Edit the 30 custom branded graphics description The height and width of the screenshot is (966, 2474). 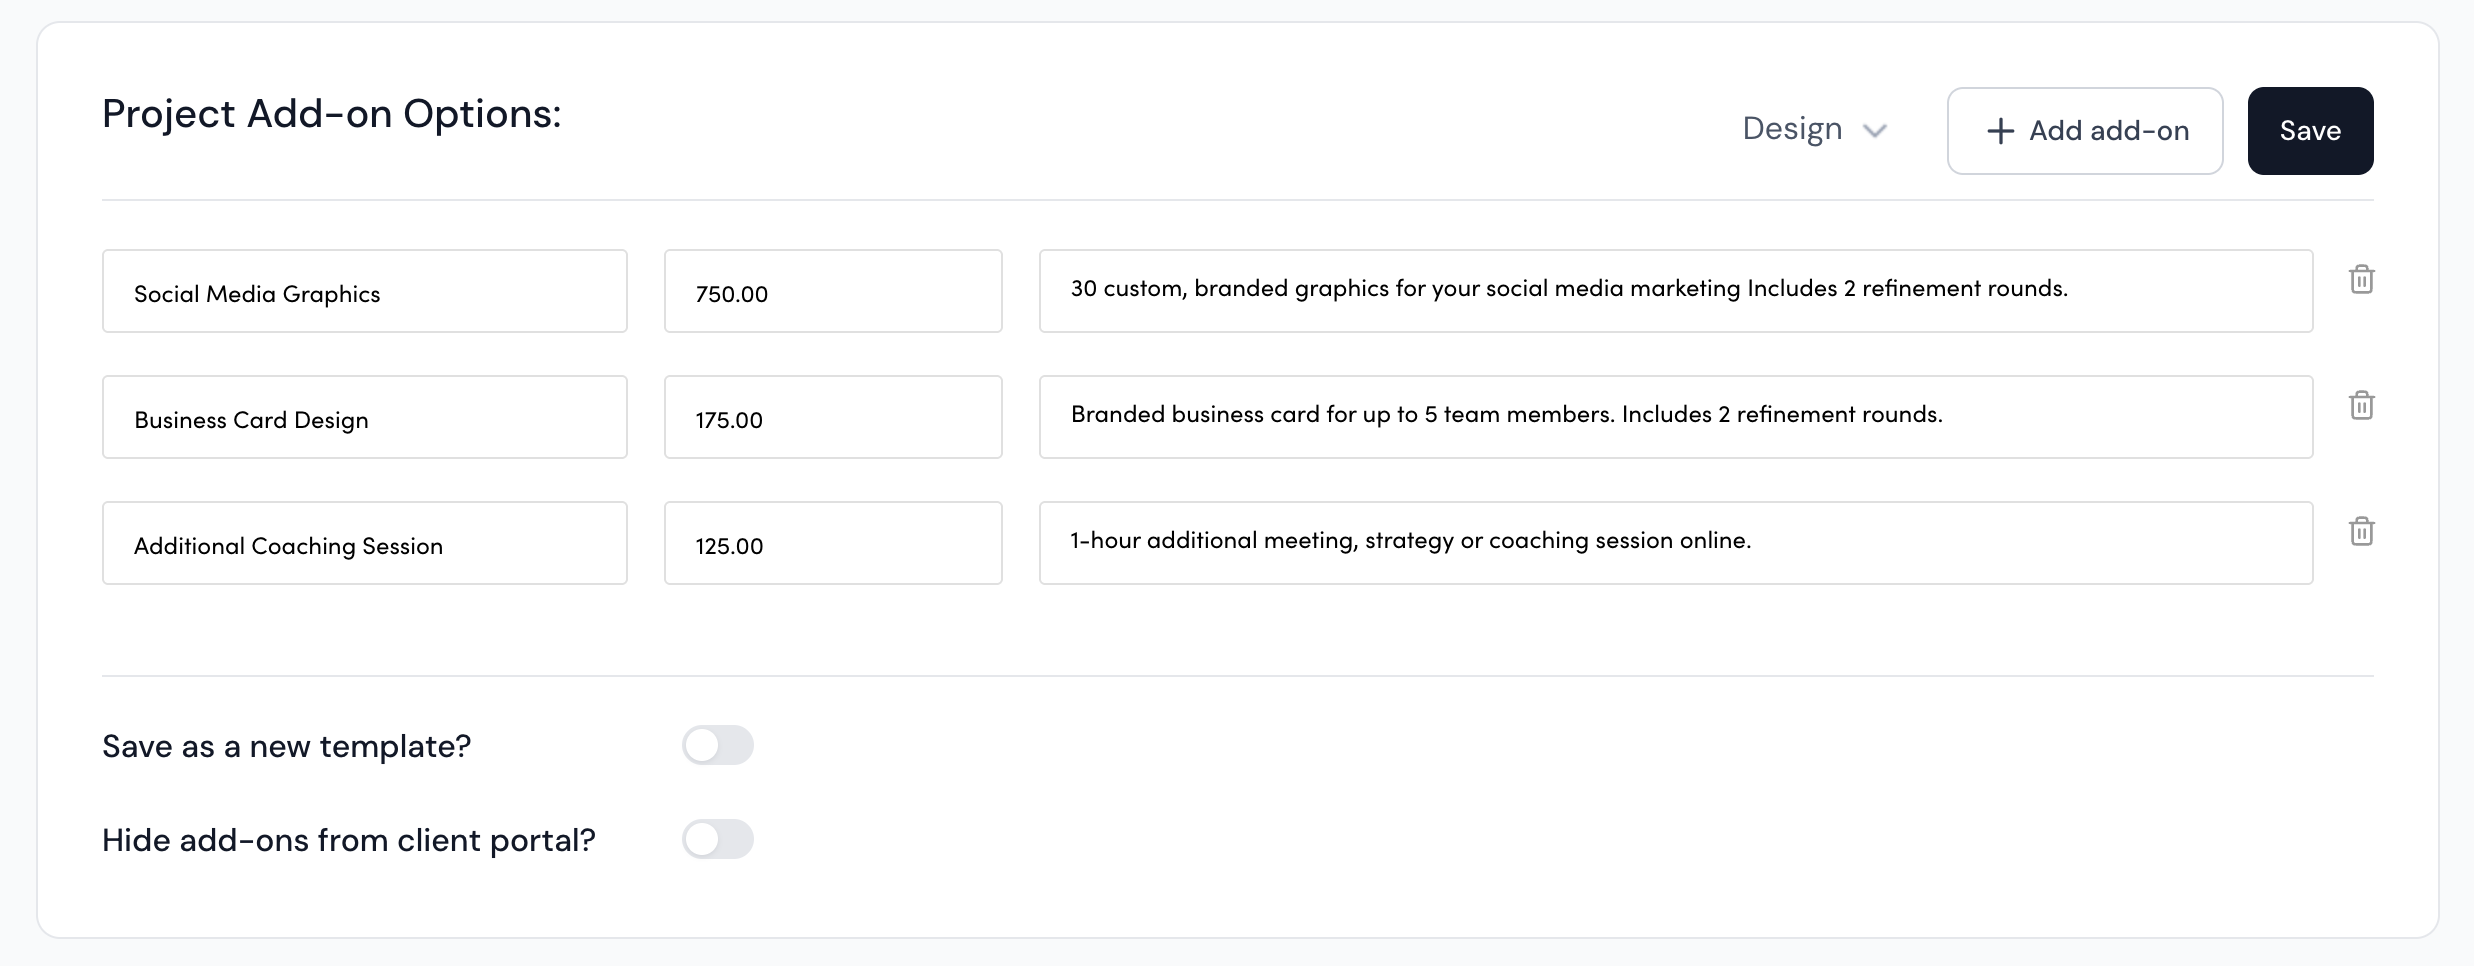point(1675,291)
